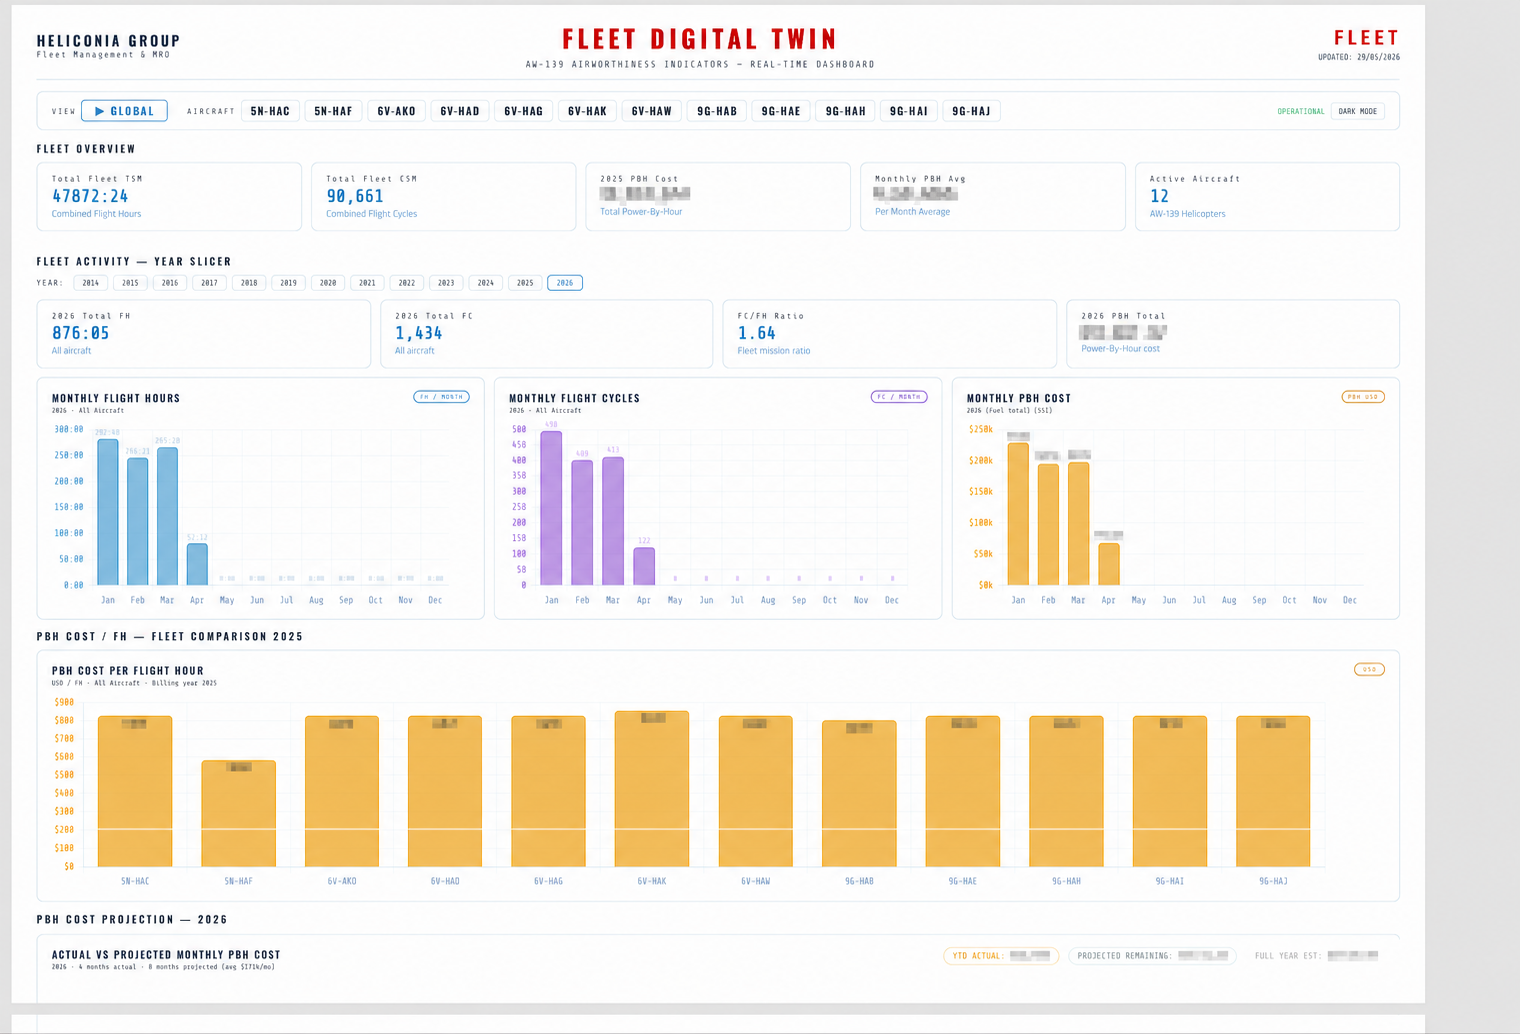
Task: Click the 5N-HAC bar in cost per flight hour chart
Action: (x=135, y=791)
